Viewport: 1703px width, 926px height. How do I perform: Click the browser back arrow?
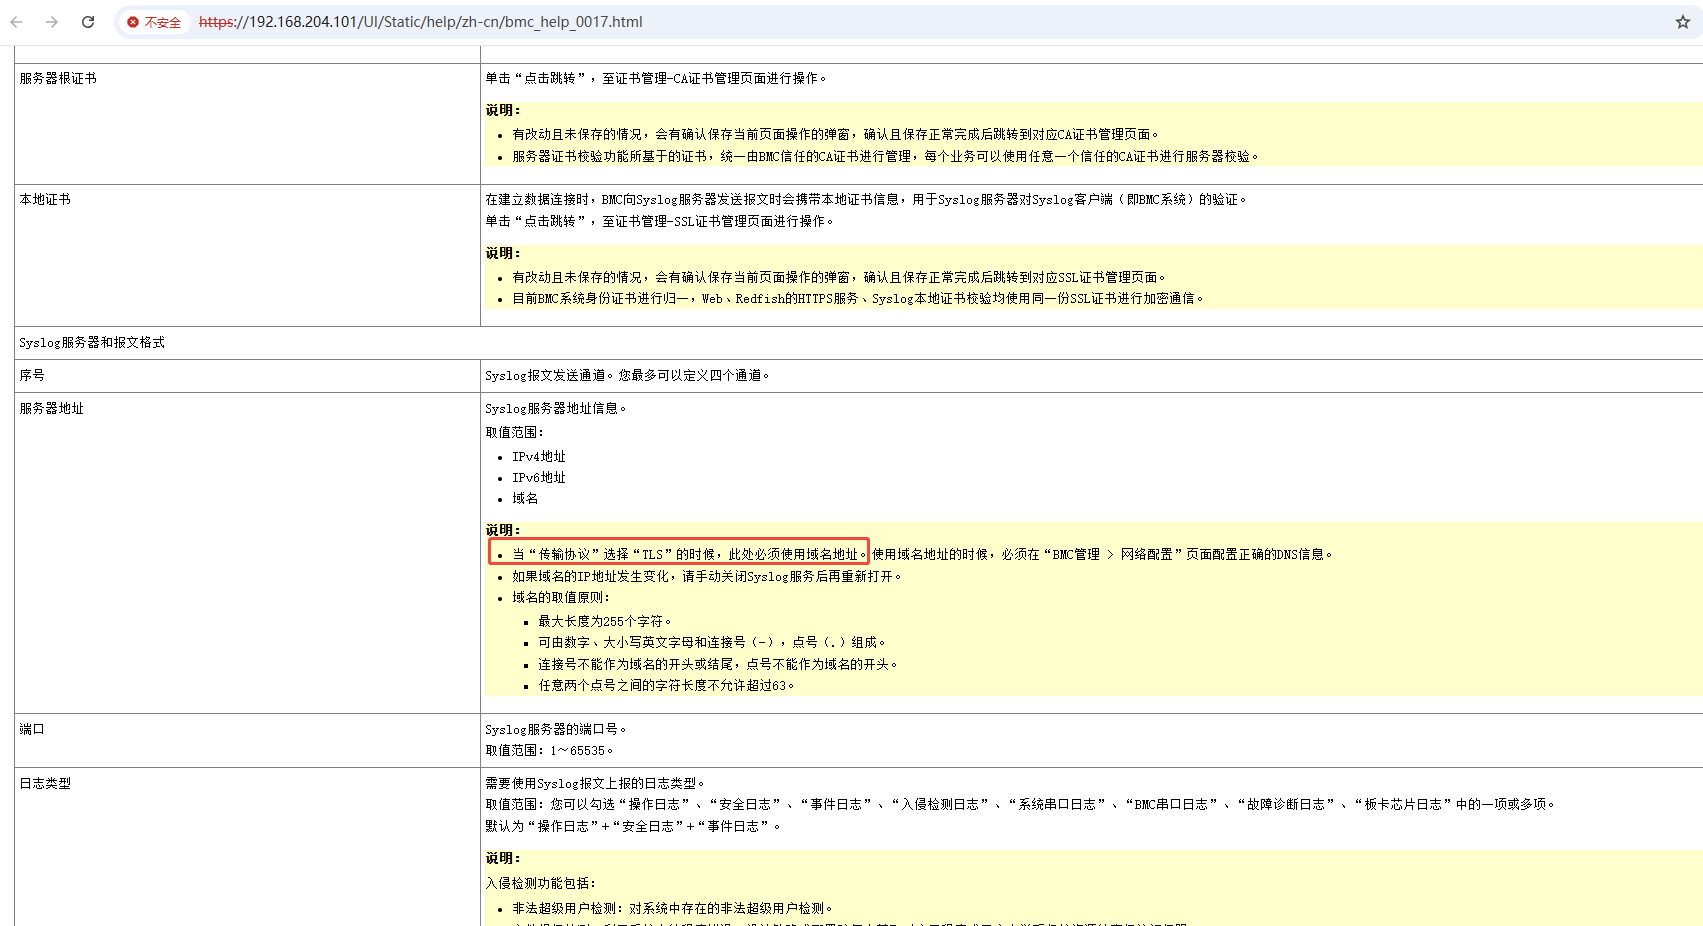pos(17,22)
